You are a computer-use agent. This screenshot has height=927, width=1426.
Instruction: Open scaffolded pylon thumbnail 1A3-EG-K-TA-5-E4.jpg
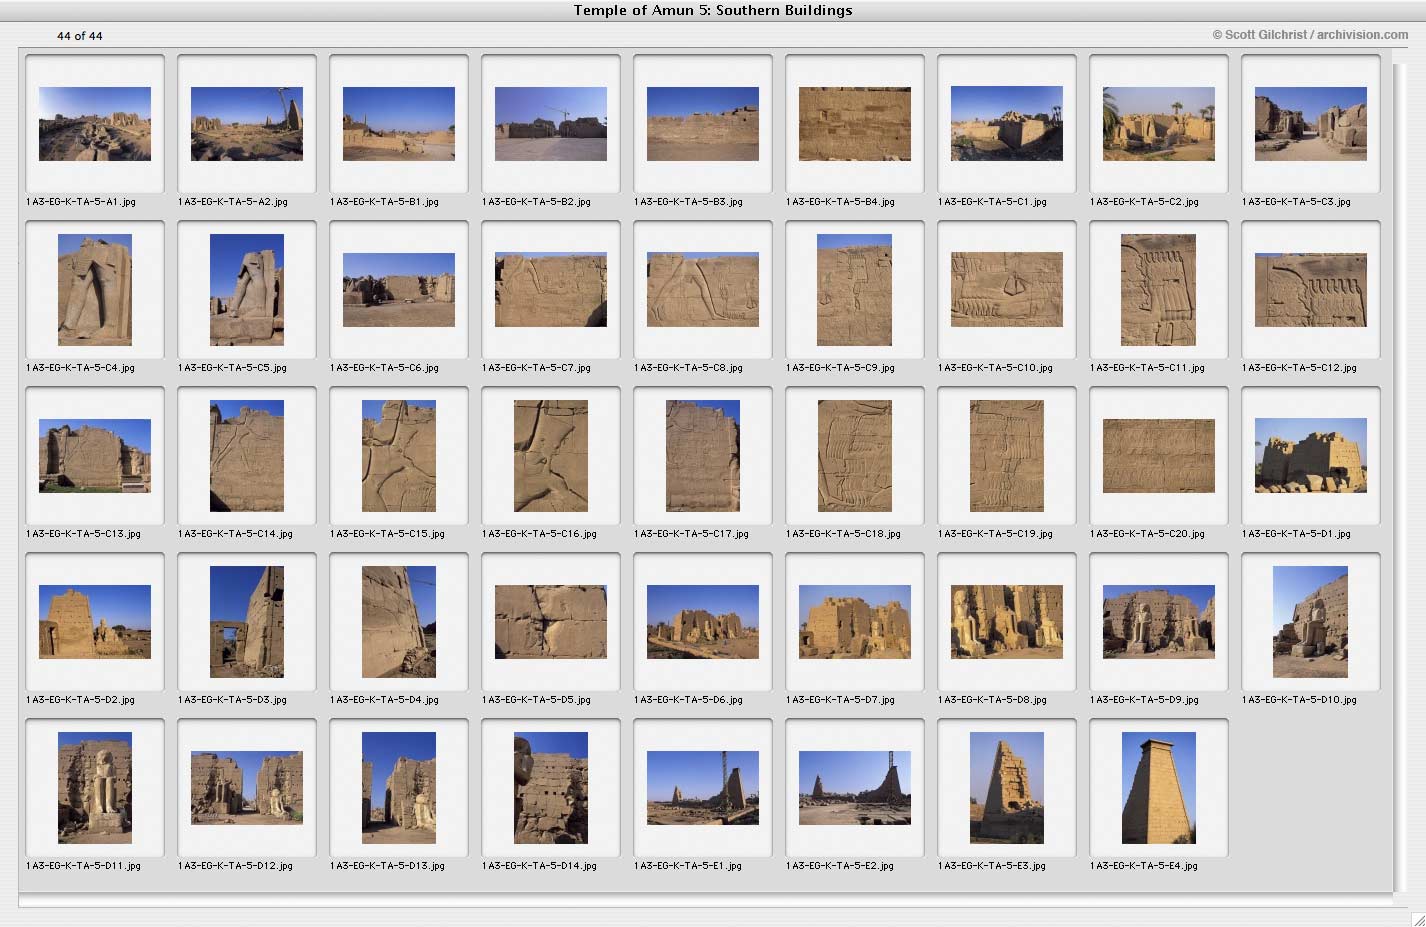click(1159, 788)
